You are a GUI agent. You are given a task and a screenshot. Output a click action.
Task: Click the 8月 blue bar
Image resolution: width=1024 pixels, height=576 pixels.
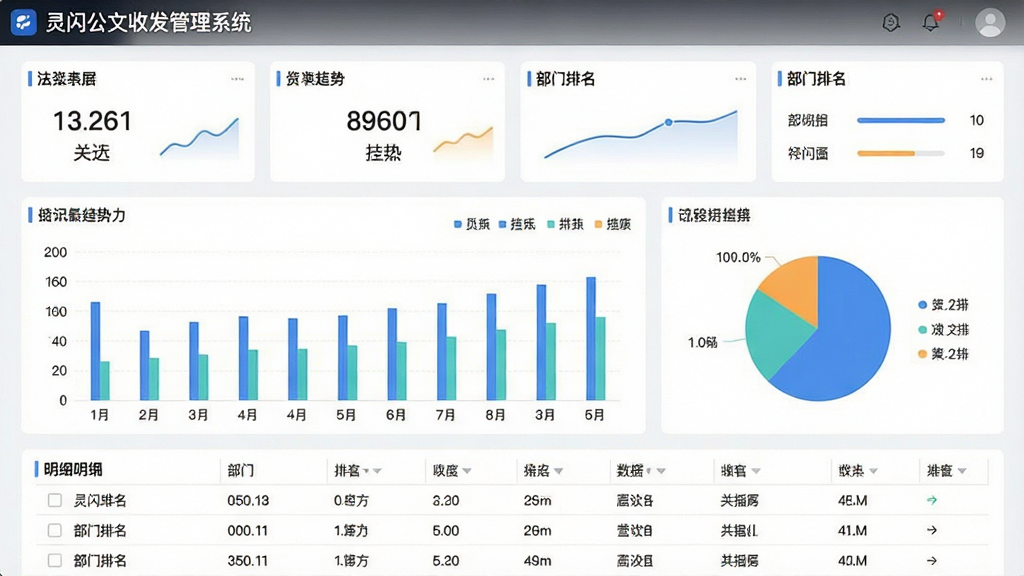[491, 347]
